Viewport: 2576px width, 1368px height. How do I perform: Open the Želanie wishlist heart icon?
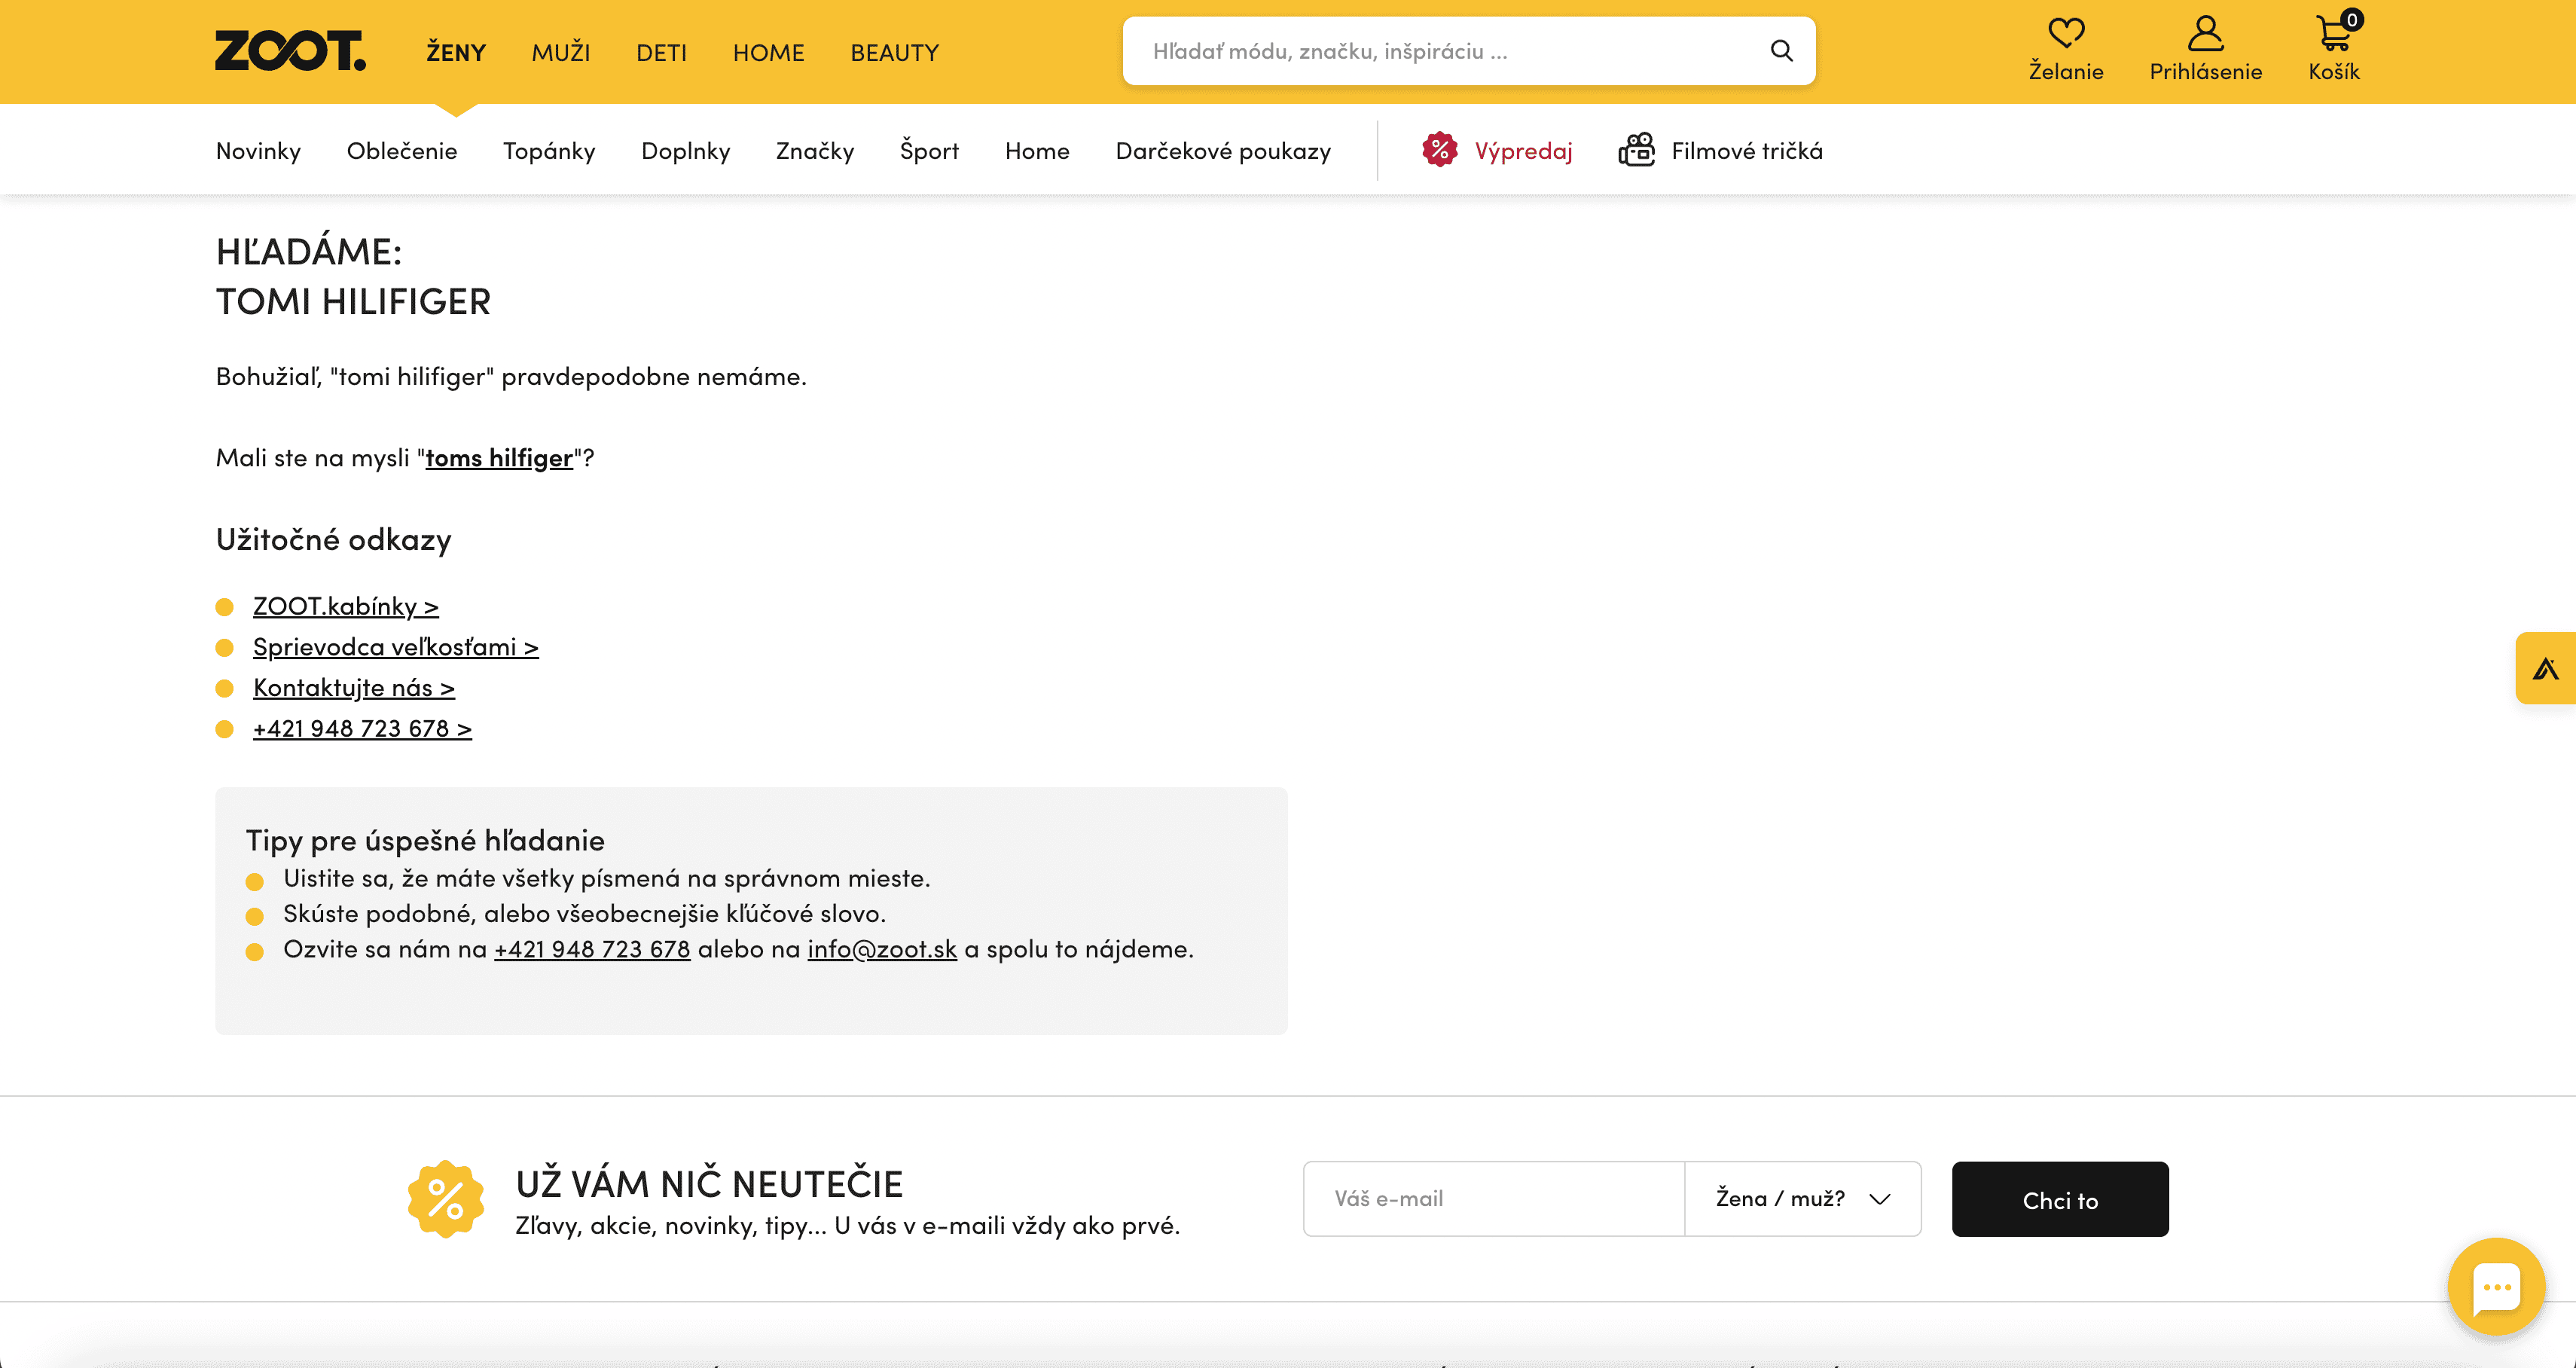(x=2065, y=34)
